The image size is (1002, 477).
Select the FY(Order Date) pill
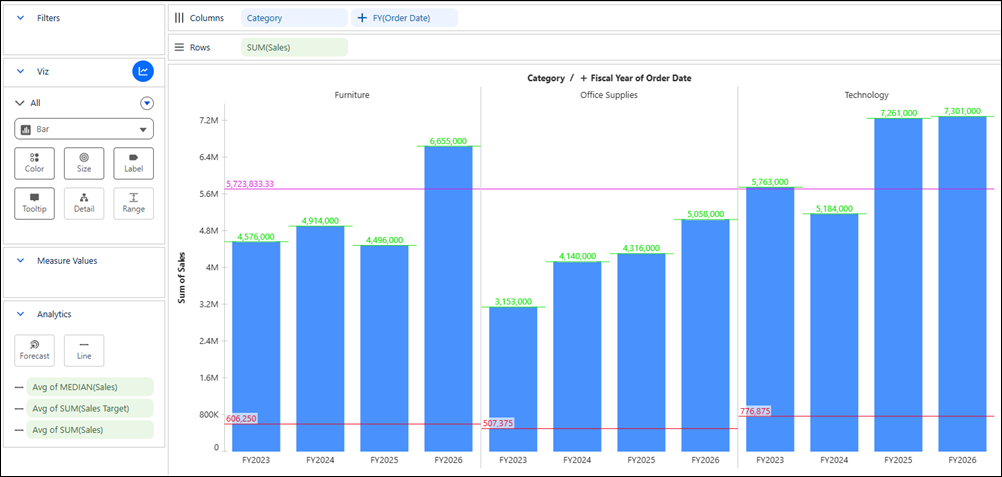[x=405, y=18]
